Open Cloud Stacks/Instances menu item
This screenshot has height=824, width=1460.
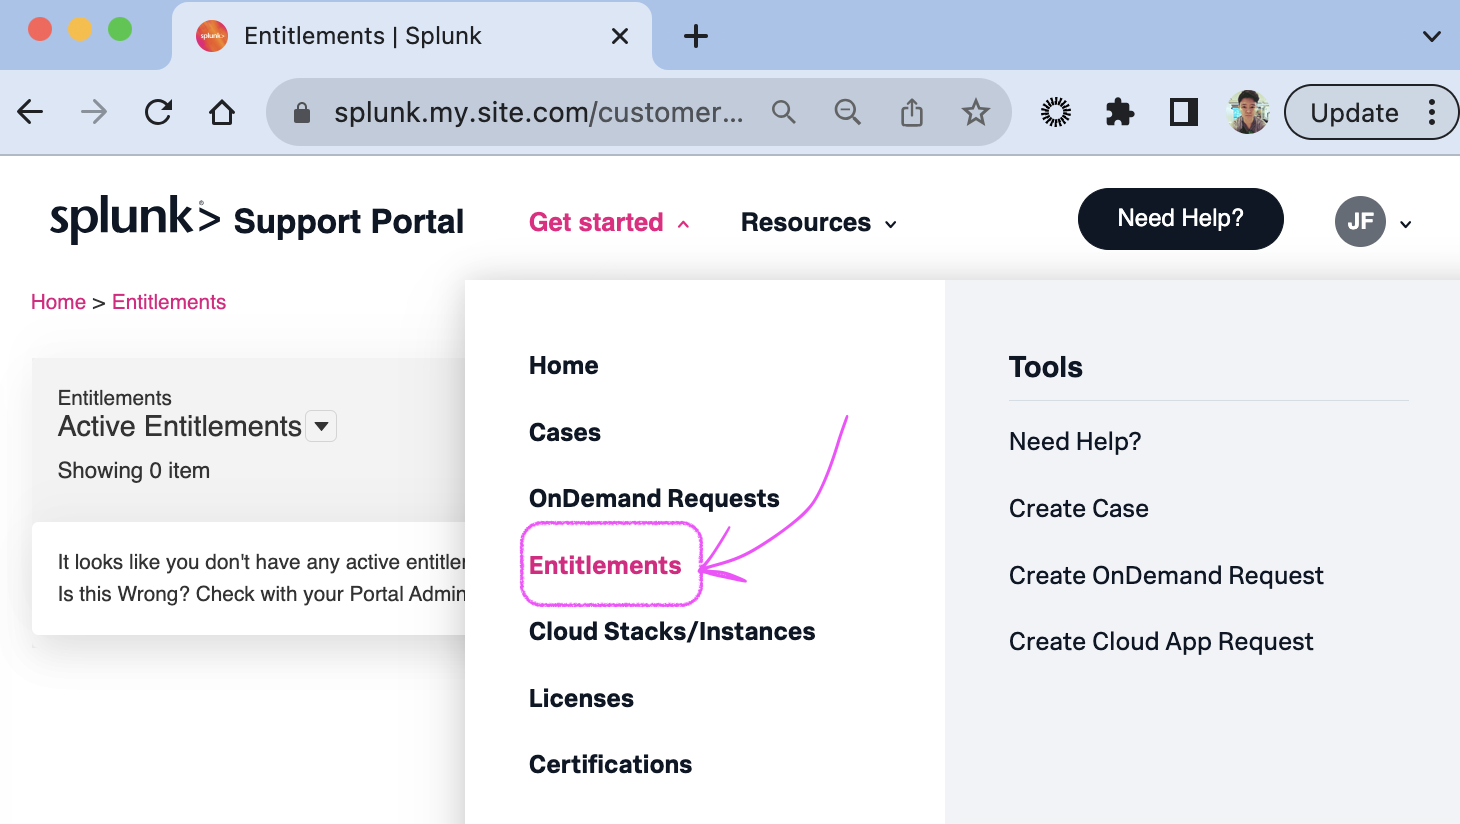pos(672,631)
